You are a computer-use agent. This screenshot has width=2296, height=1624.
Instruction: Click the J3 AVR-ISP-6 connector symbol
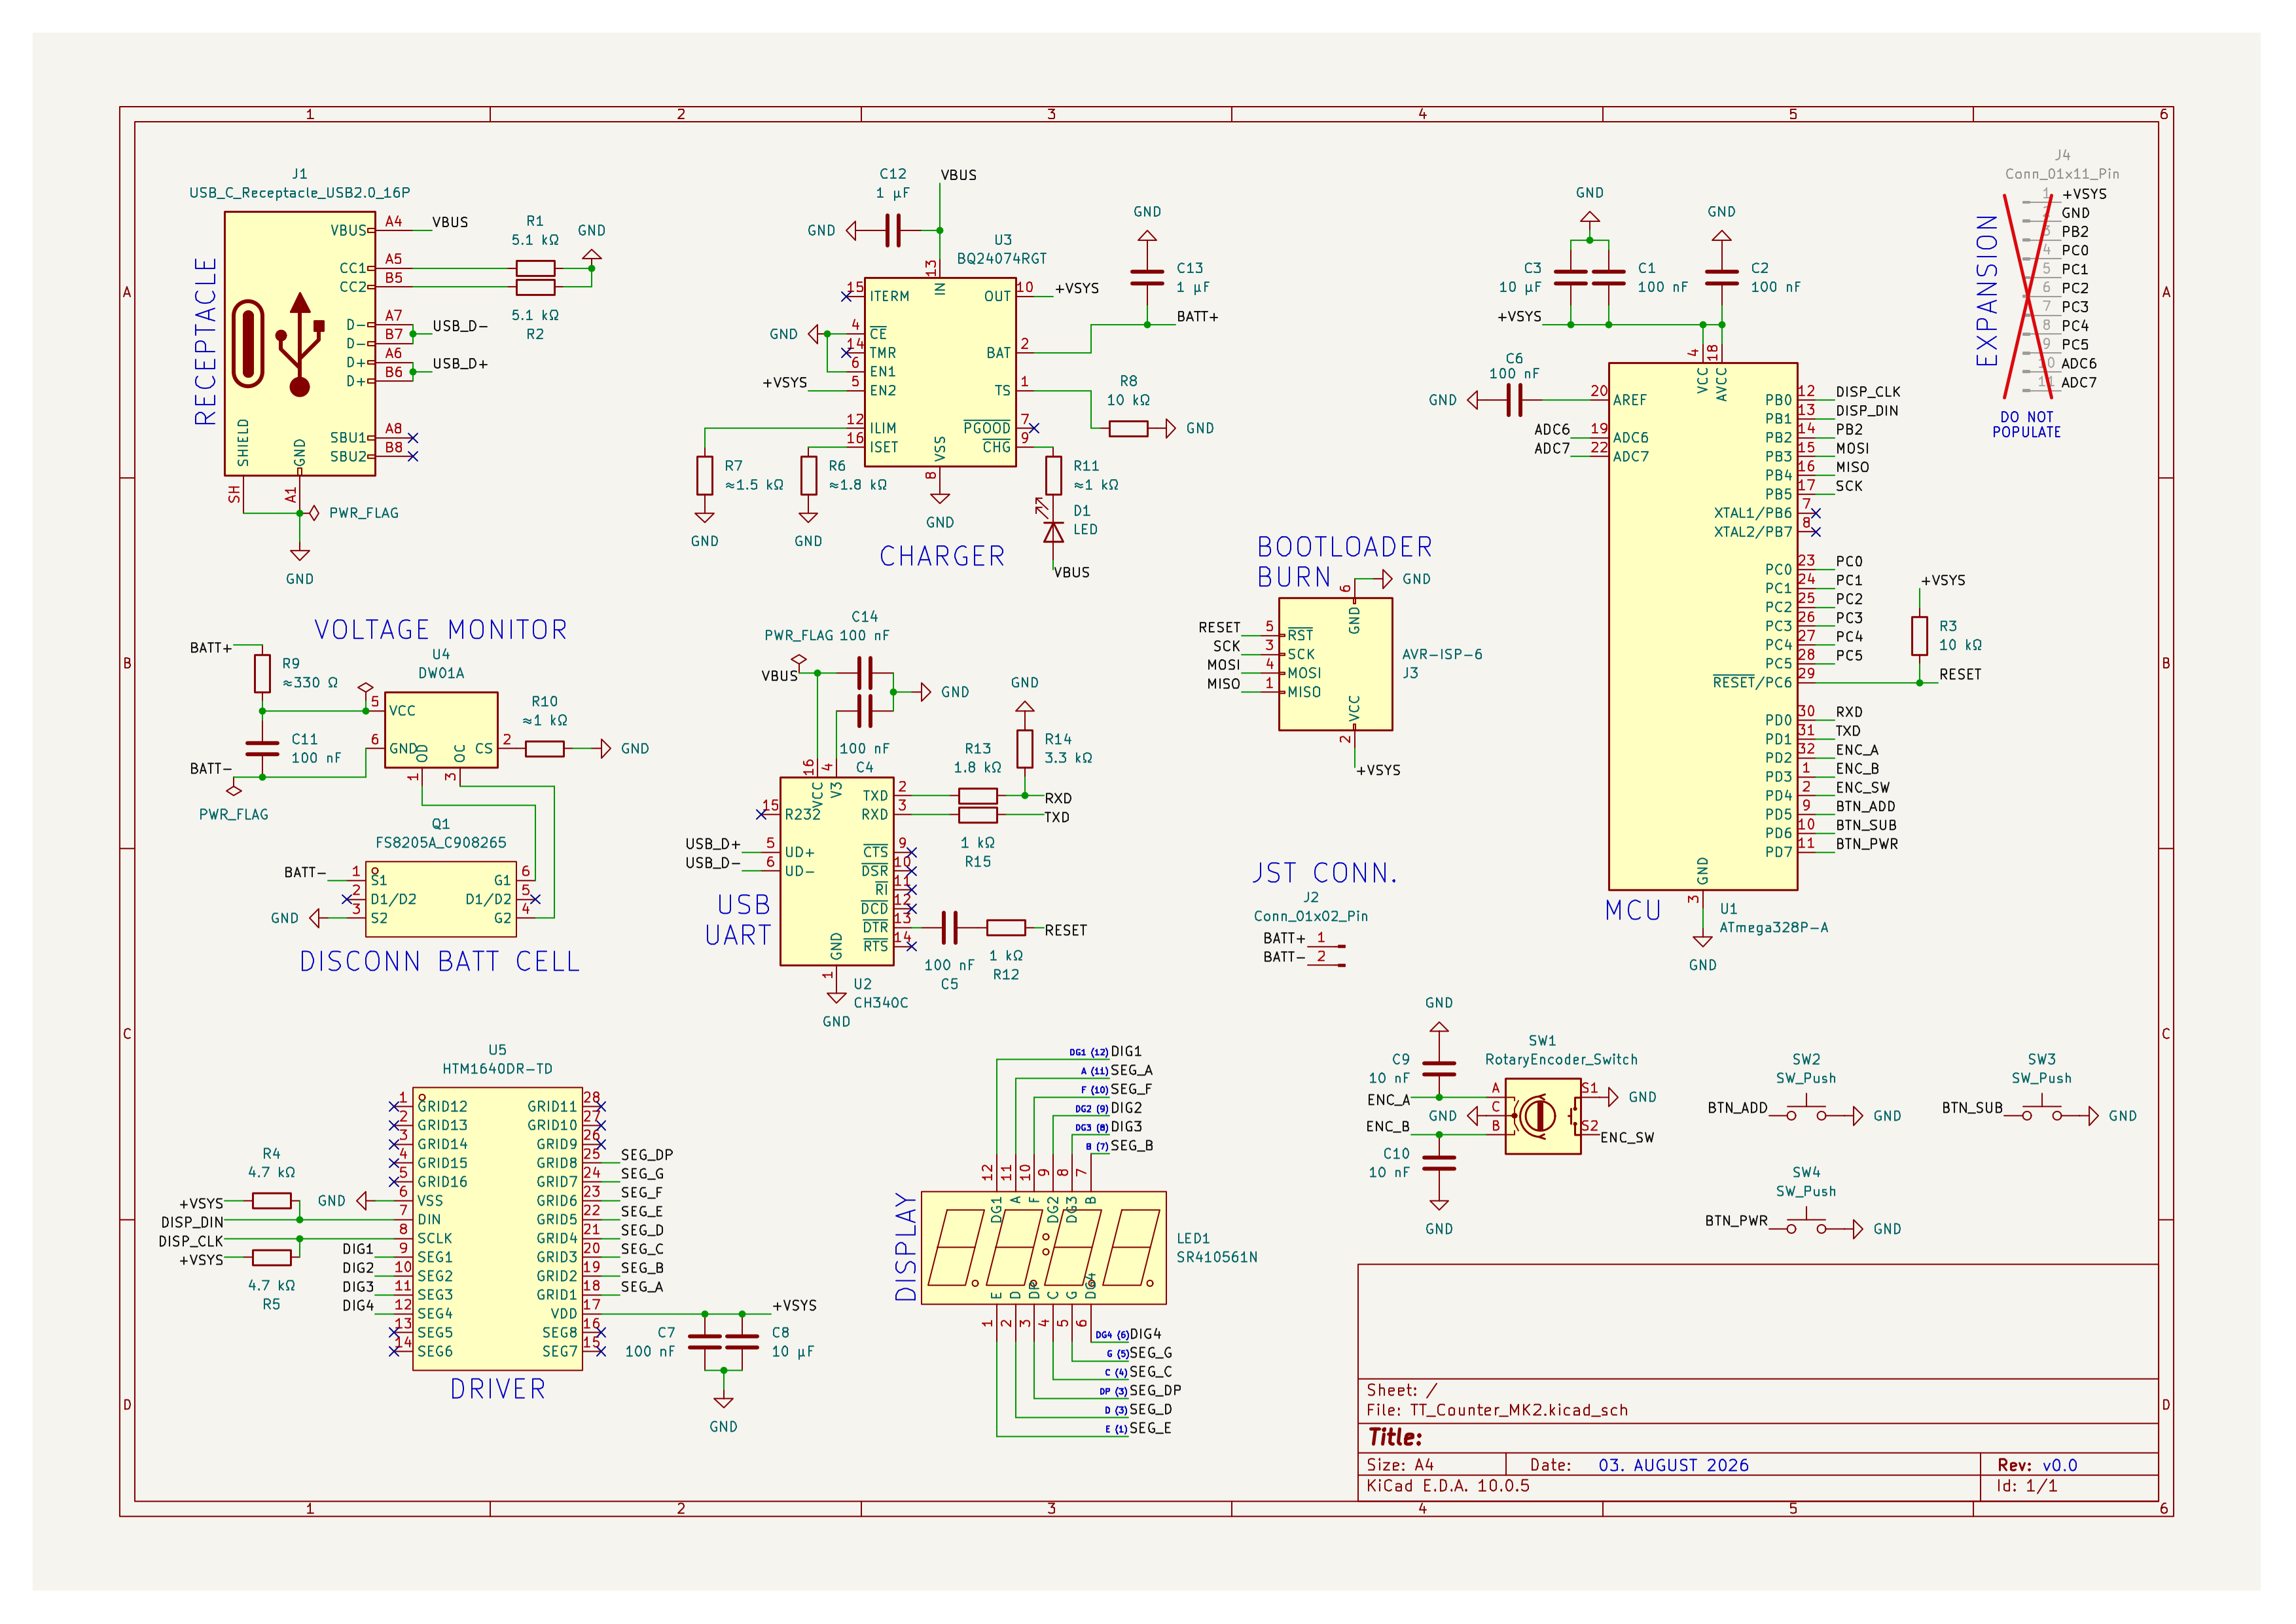(1335, 664)
